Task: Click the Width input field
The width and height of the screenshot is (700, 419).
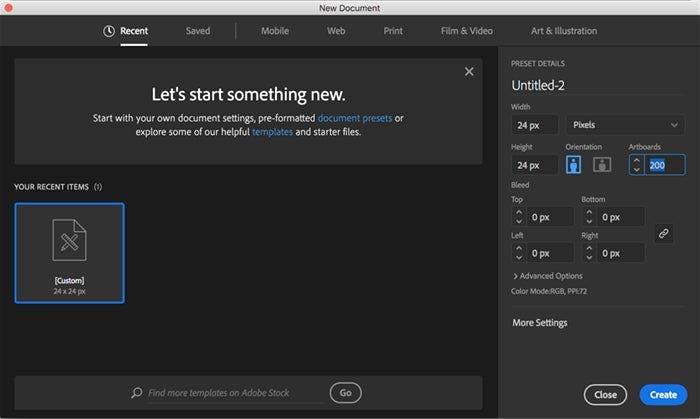Action: point(534,126)
